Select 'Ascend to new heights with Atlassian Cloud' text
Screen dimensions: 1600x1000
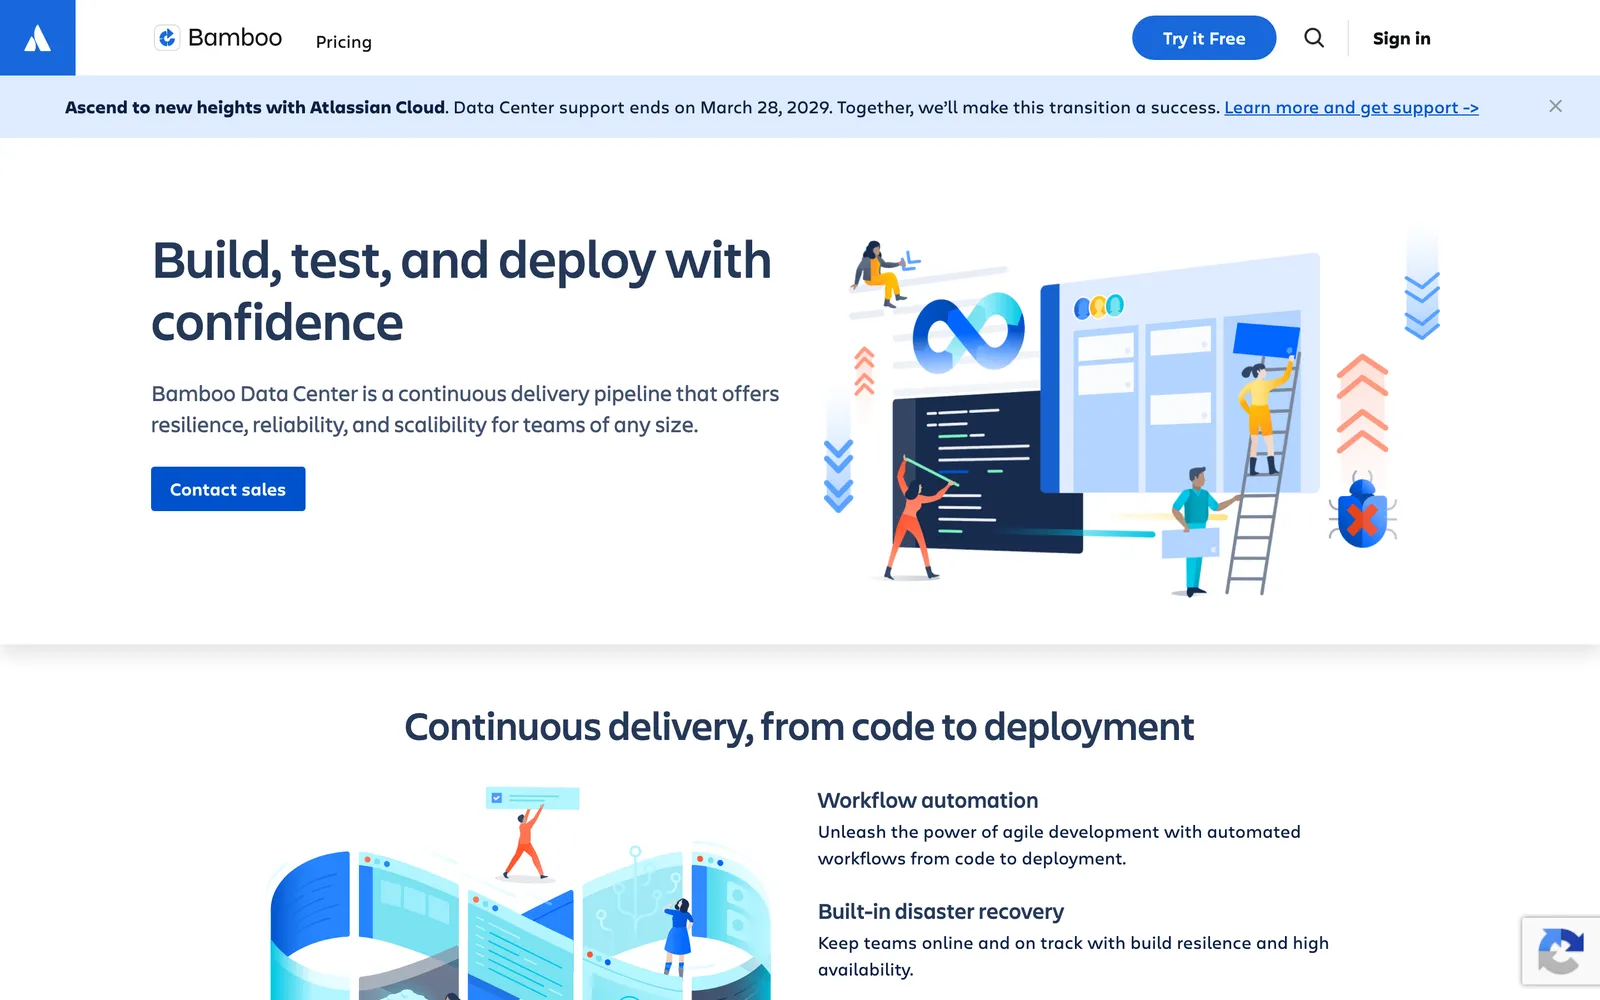[255, 107]
